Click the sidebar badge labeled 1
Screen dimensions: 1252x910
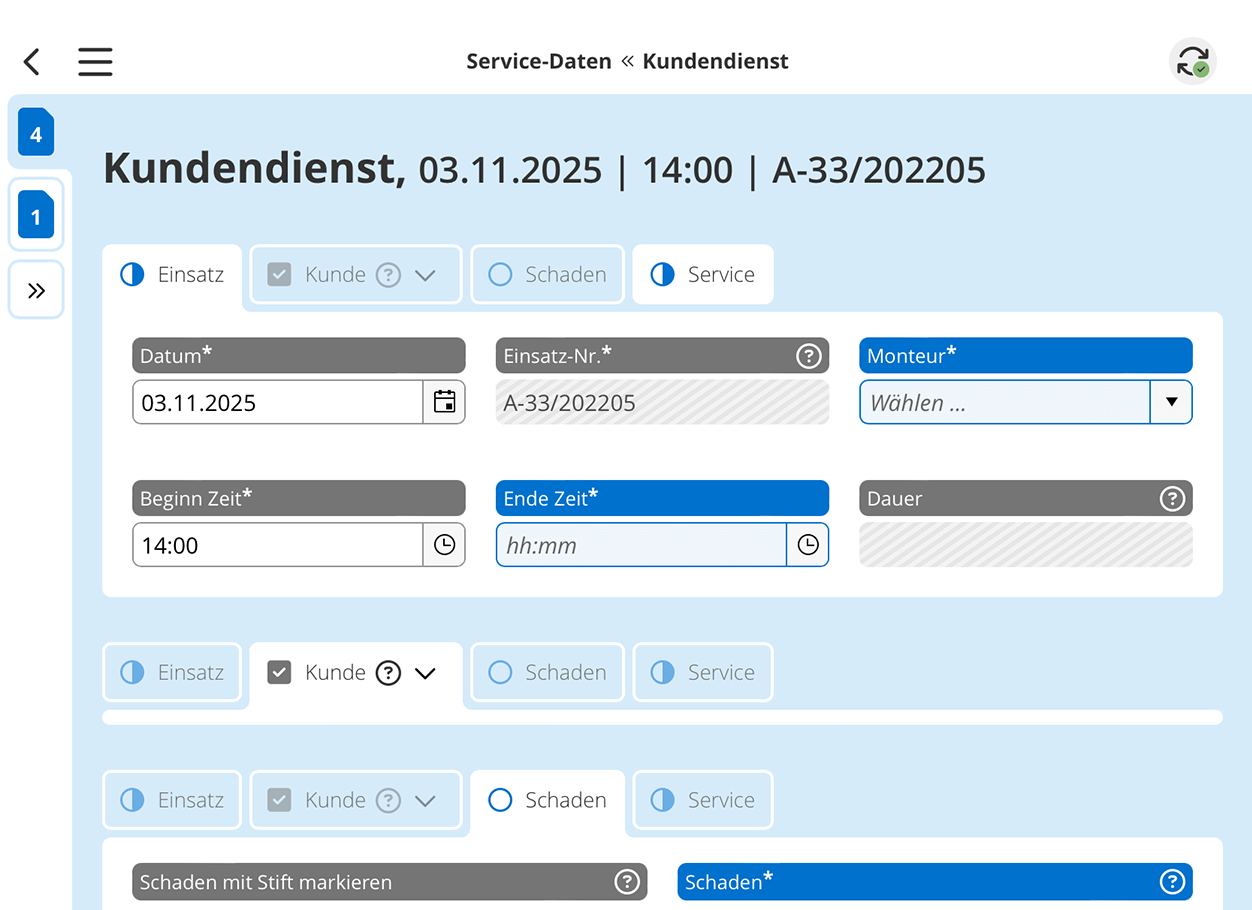click(36, 214)
